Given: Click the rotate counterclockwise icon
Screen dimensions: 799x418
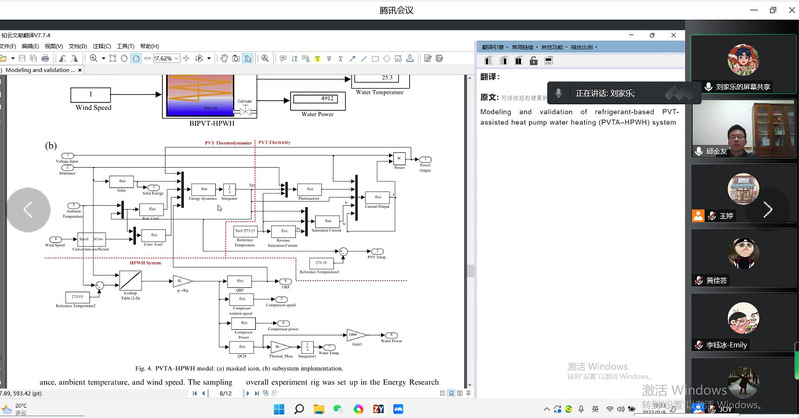Looking at the screenshot, I should tap(63, 59).
